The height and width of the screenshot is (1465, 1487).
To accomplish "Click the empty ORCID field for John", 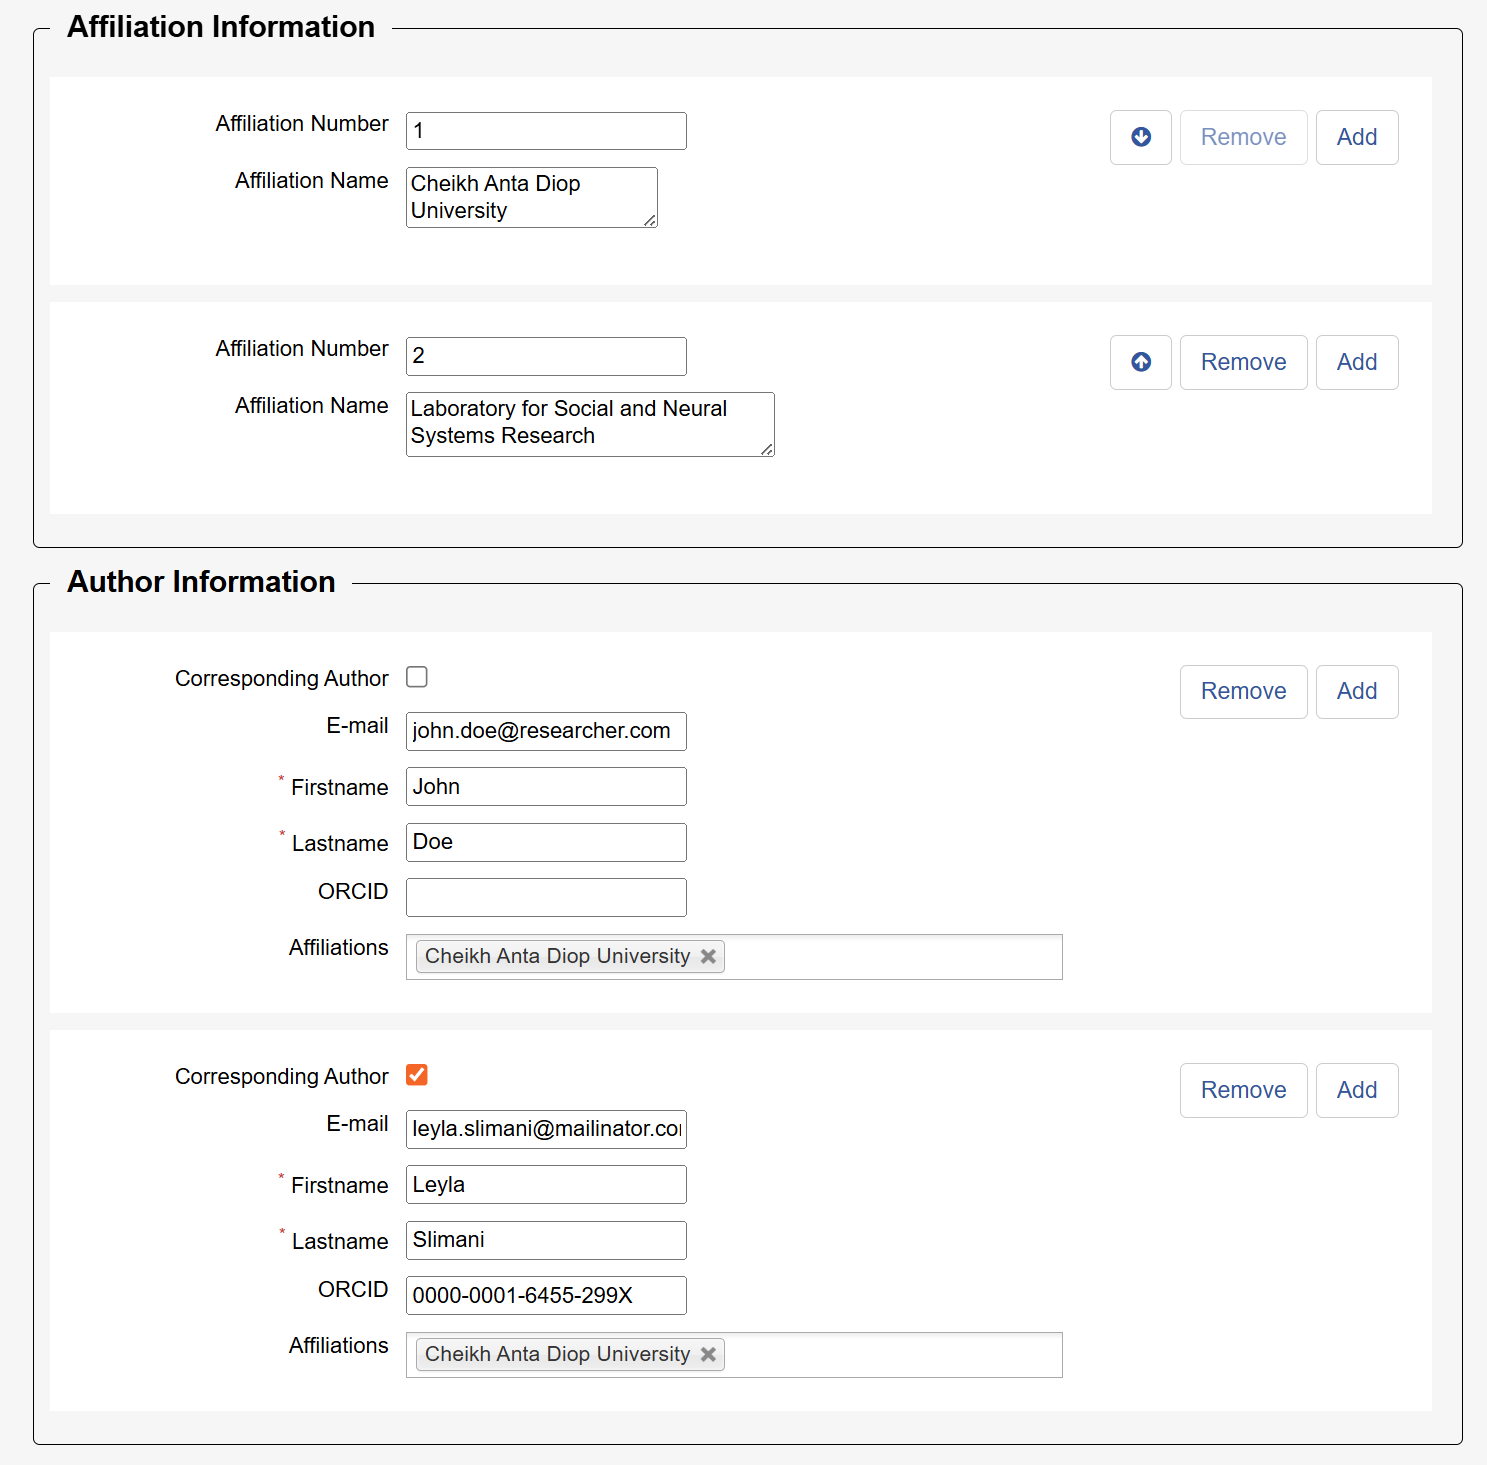I will (546, 897).
